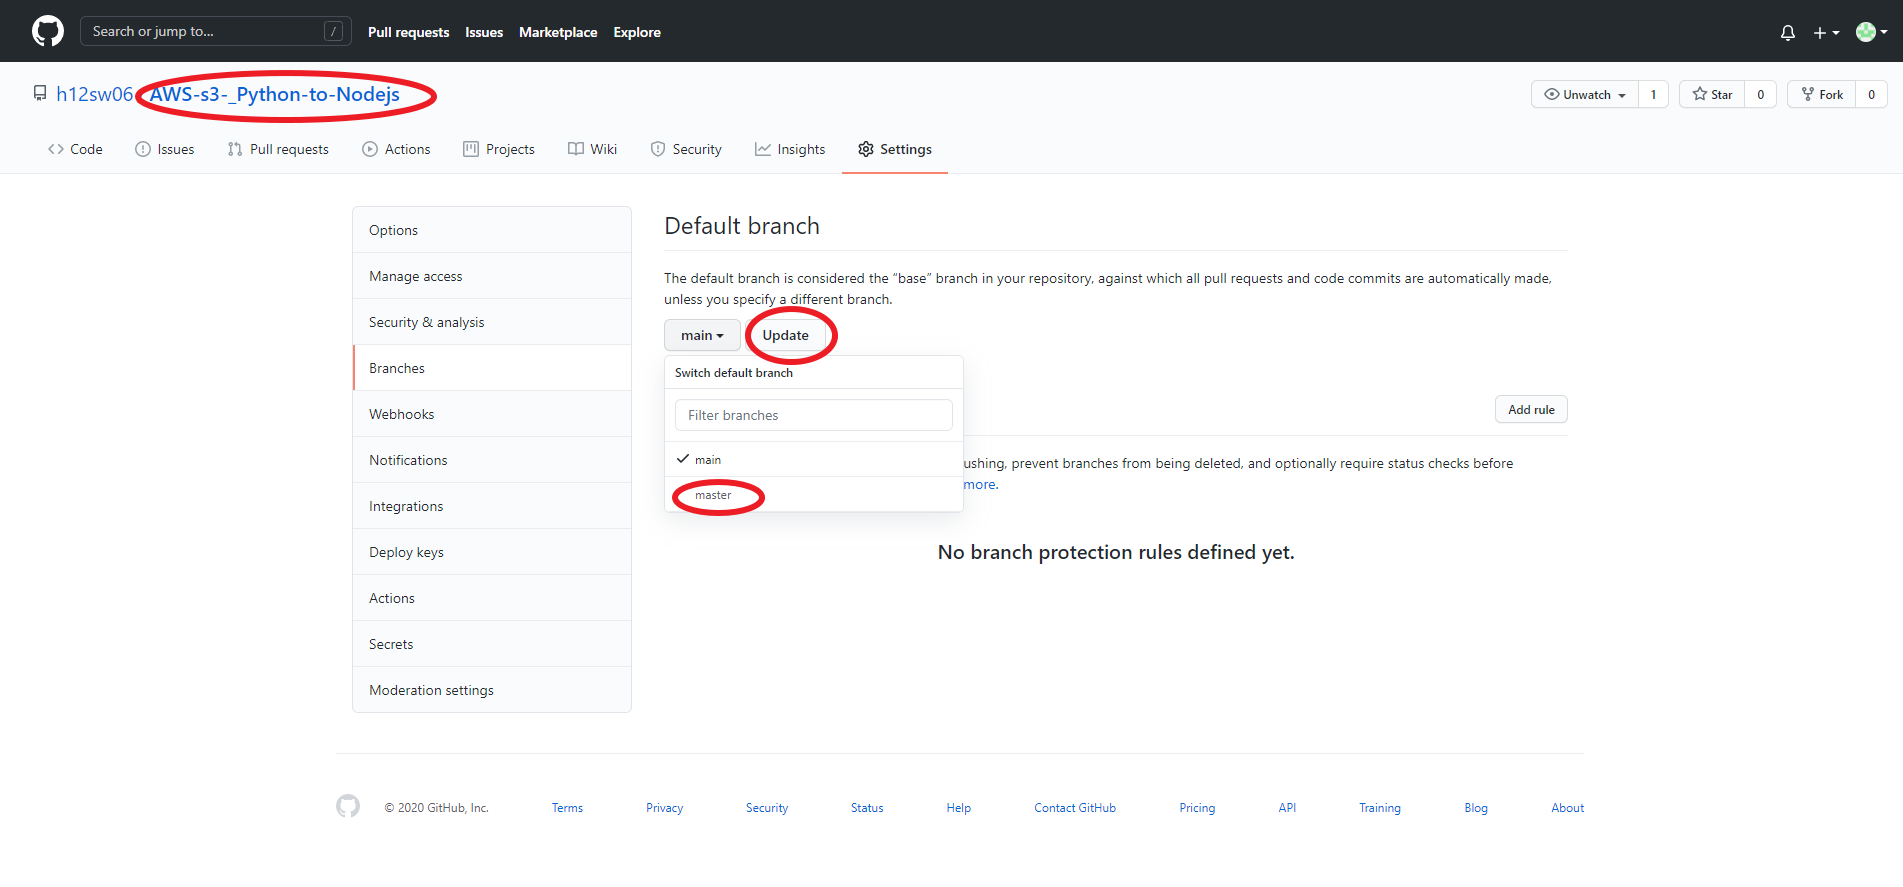Open the Privacy footer link

point(664,808)
